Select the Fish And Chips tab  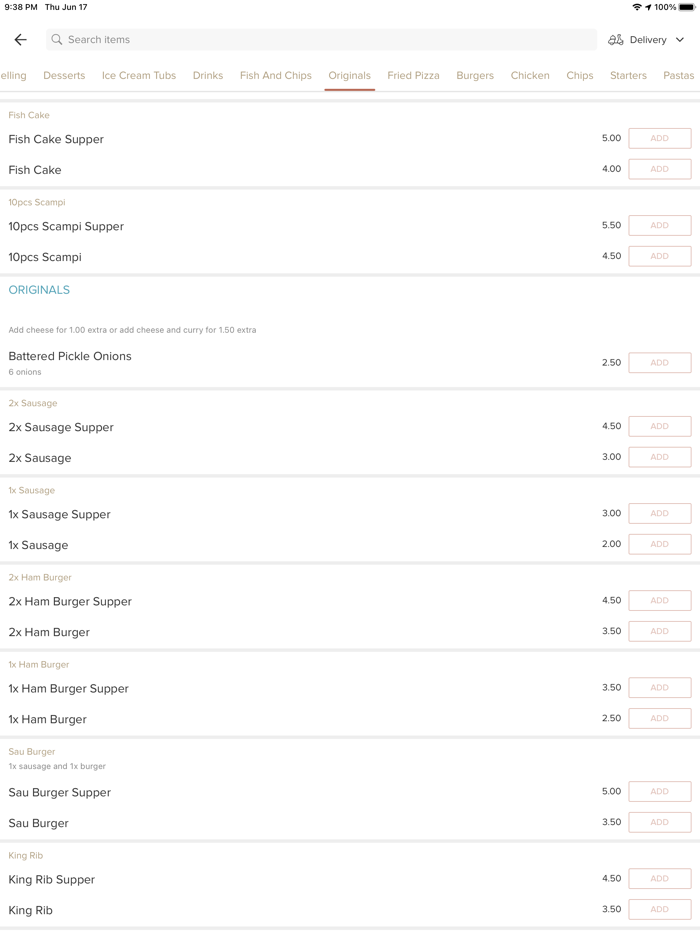pyautogui.click(x=276, y=75)
